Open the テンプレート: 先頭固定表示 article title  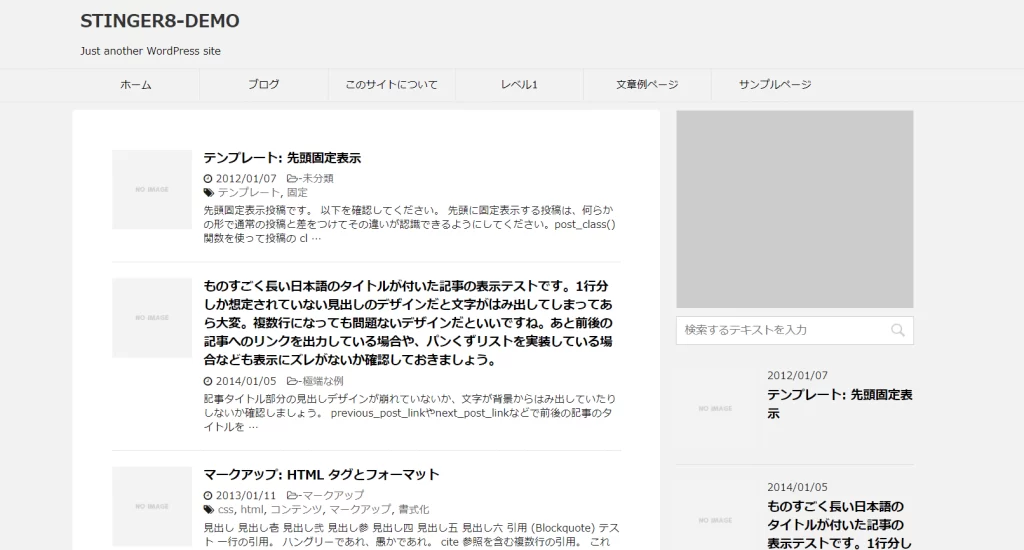pos(282,158)
